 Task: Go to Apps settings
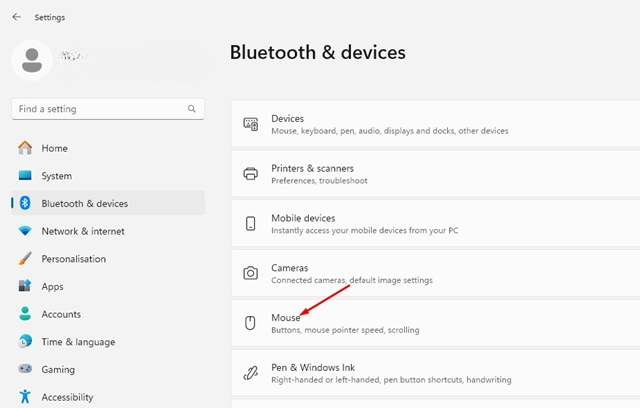click(x=108, y=286)
